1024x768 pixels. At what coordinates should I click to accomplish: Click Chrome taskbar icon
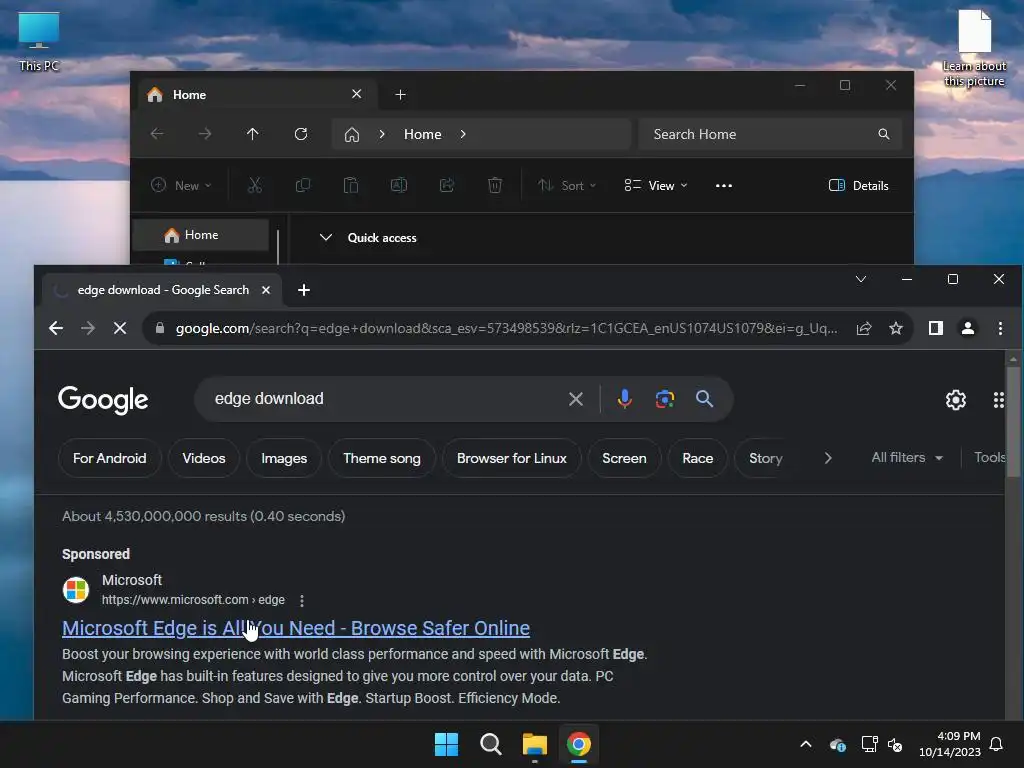coord(579,744)
